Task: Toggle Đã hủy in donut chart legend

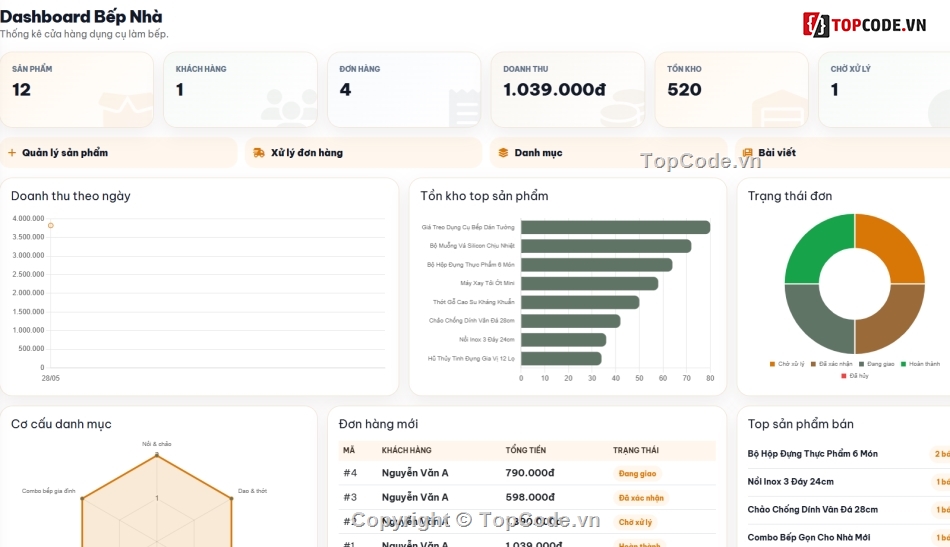Action: [x=855, y=376]
